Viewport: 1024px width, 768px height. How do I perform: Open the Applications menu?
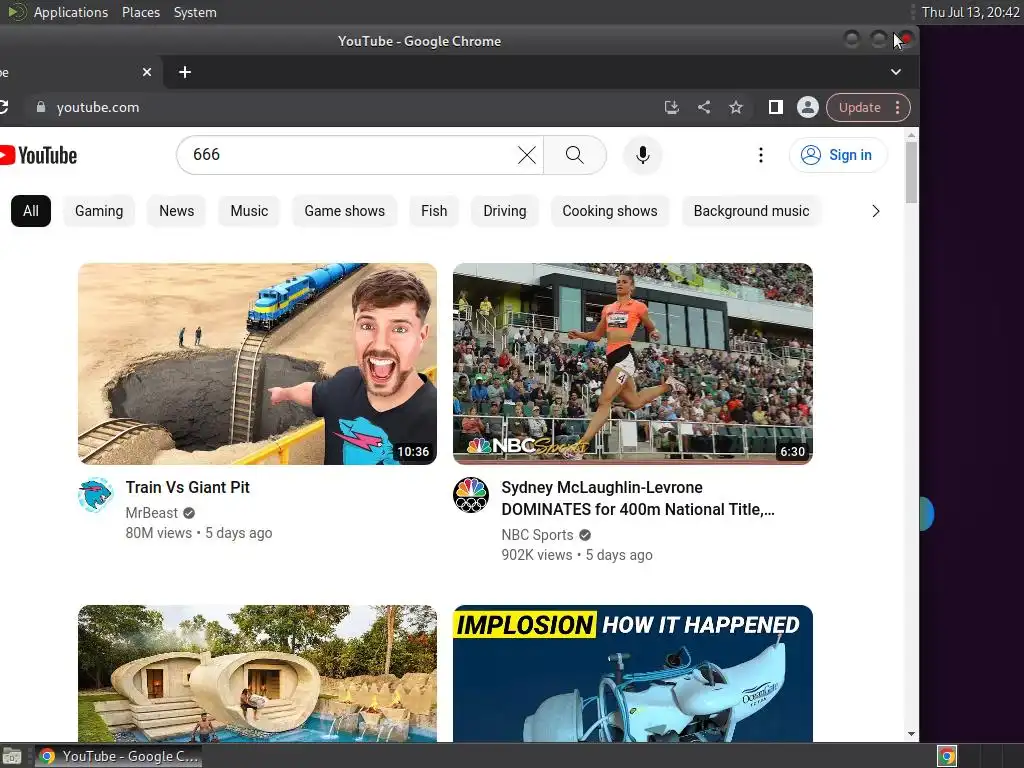(71, 12)
